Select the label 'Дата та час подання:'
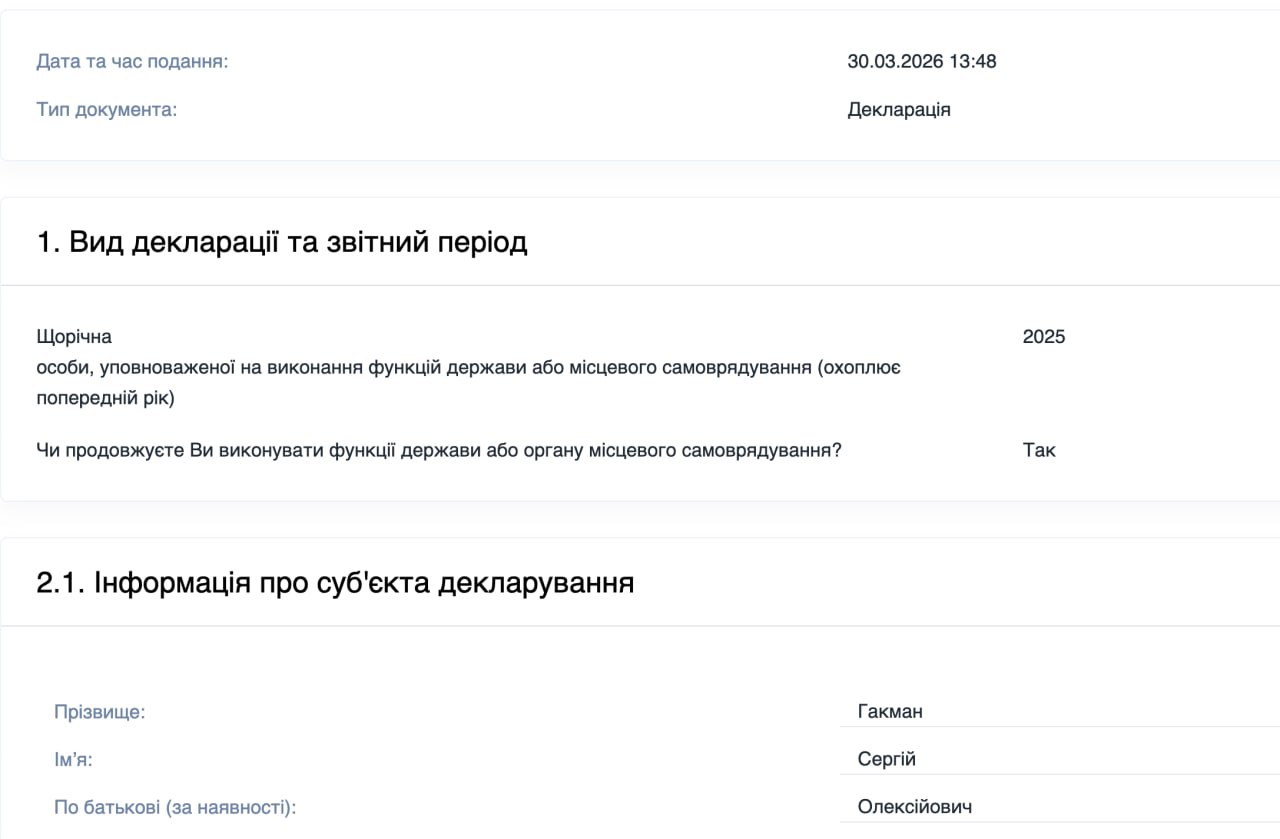The width and height of the screenshot is (1280, 839). [132, 62]
